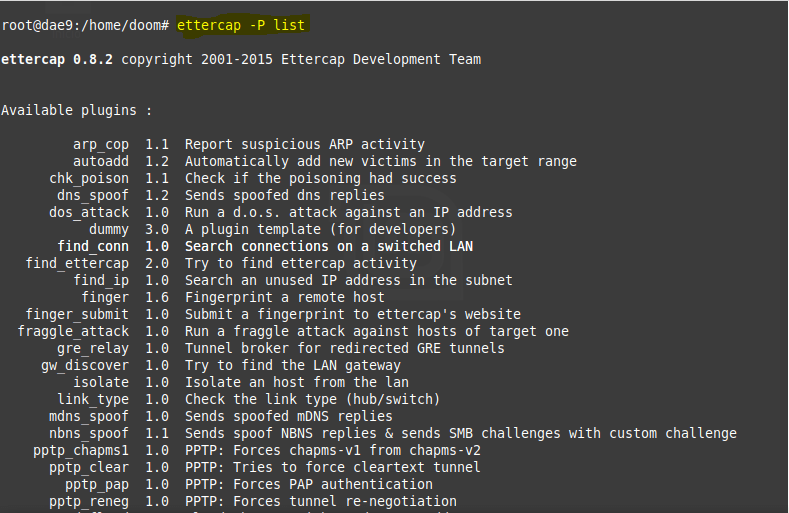Viewport: 789px width, 513px height.
Task: Select the arp_cop plugin name
Action: tap(100, 144)
